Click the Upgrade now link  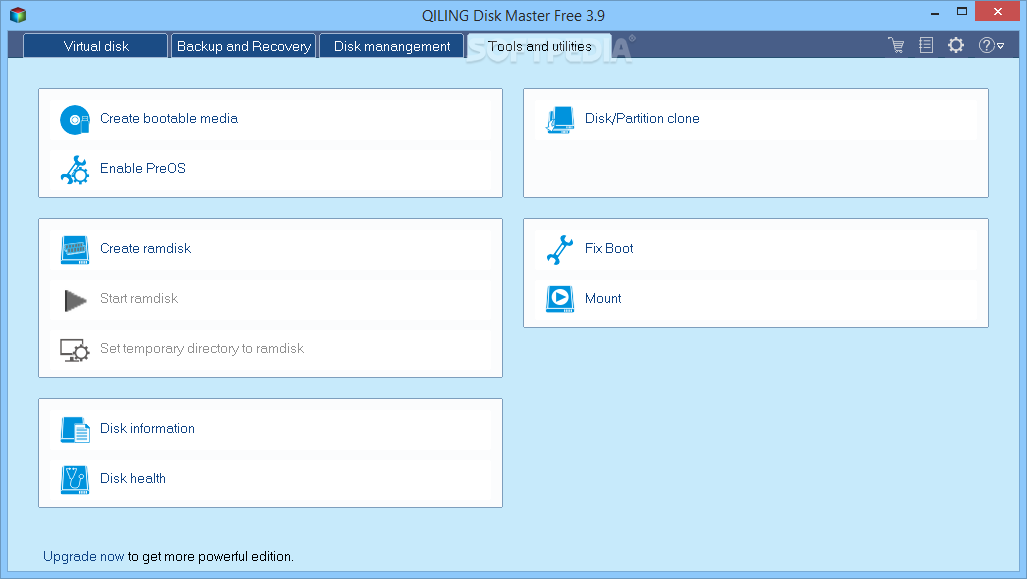[x=83, y=556]
